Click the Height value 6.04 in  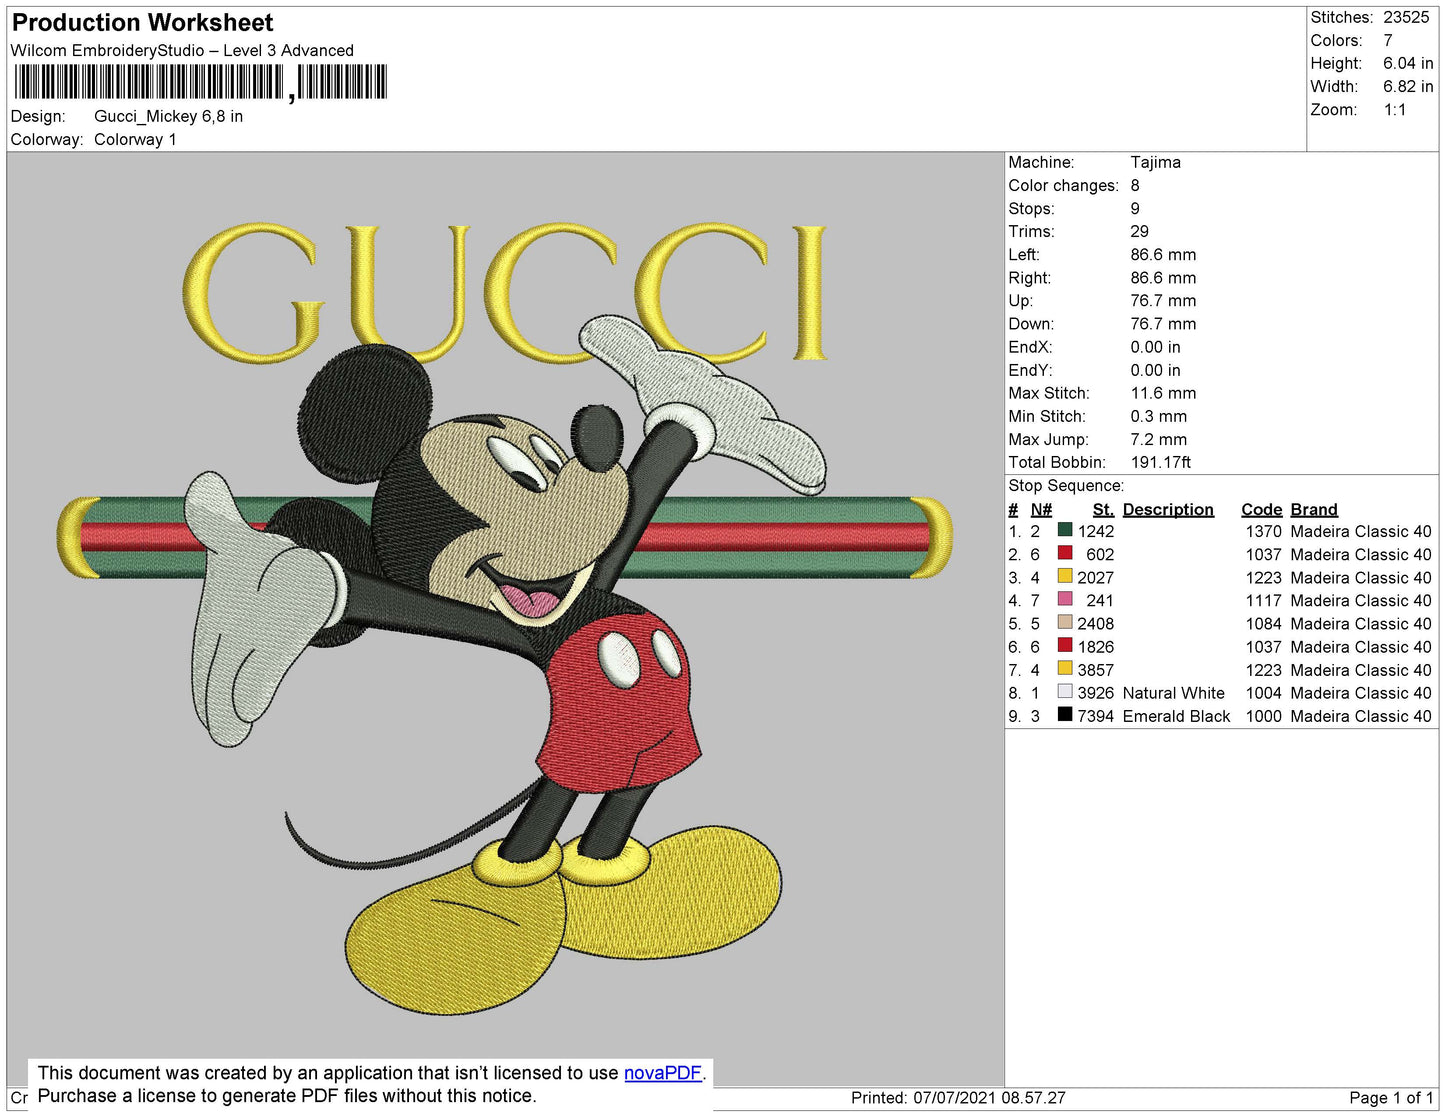click(x=1408, y=63)
